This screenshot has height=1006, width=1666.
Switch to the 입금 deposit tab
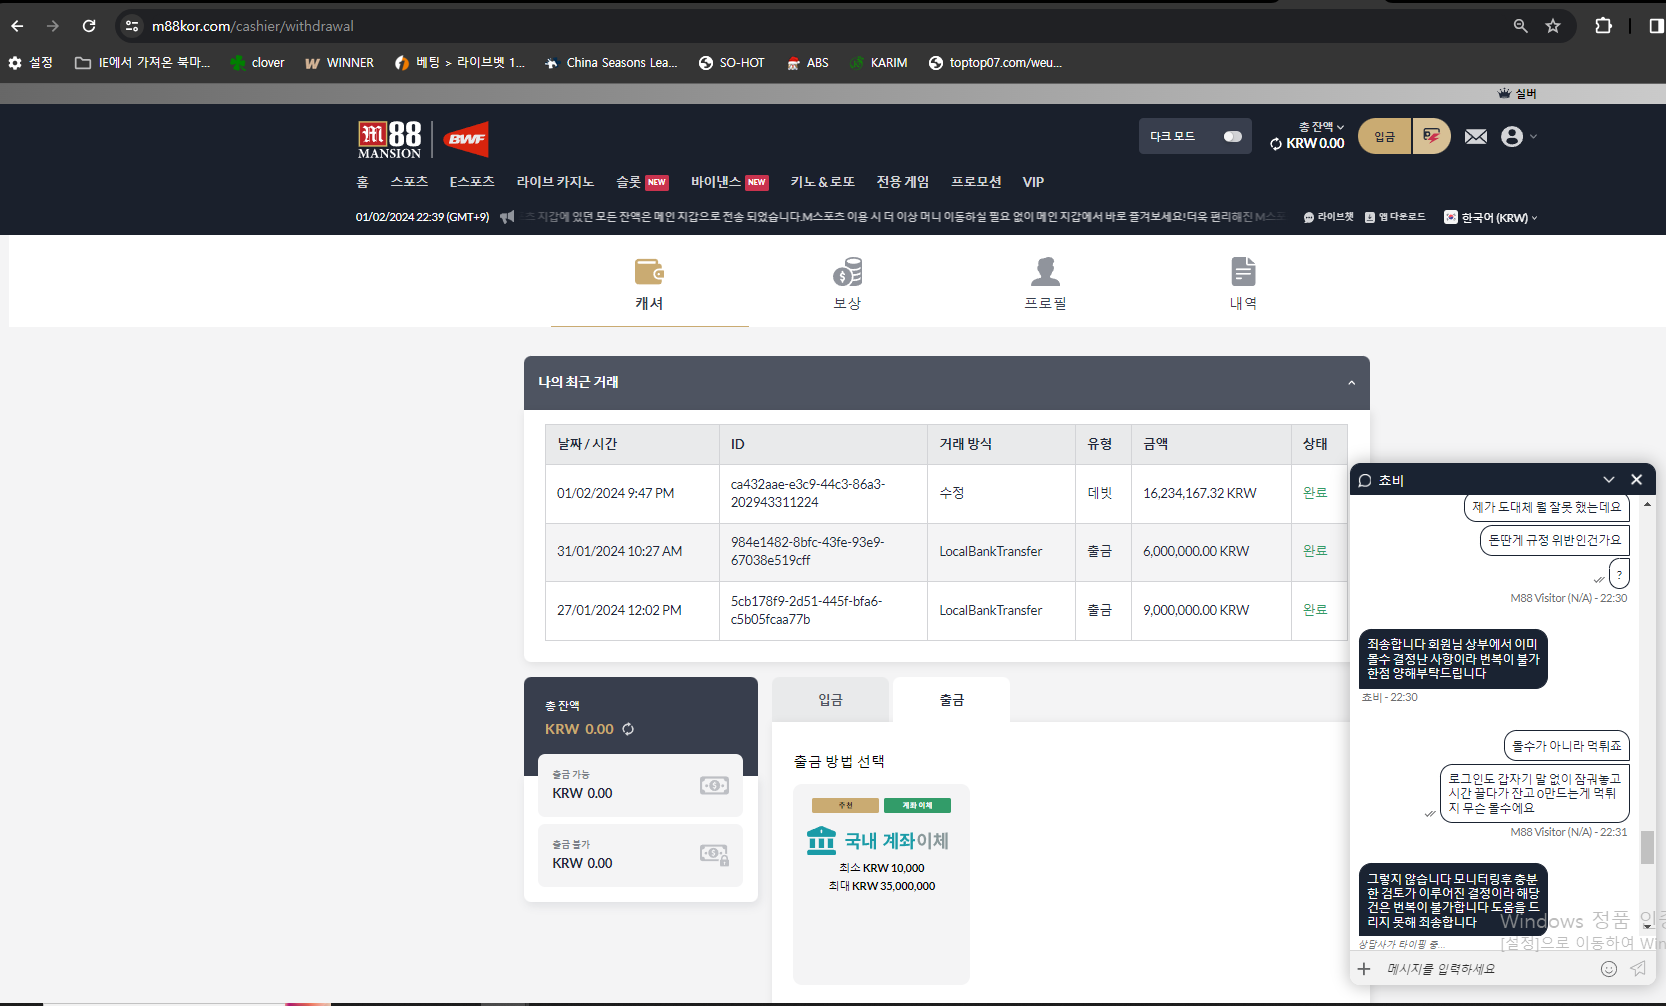pos(830,700)
